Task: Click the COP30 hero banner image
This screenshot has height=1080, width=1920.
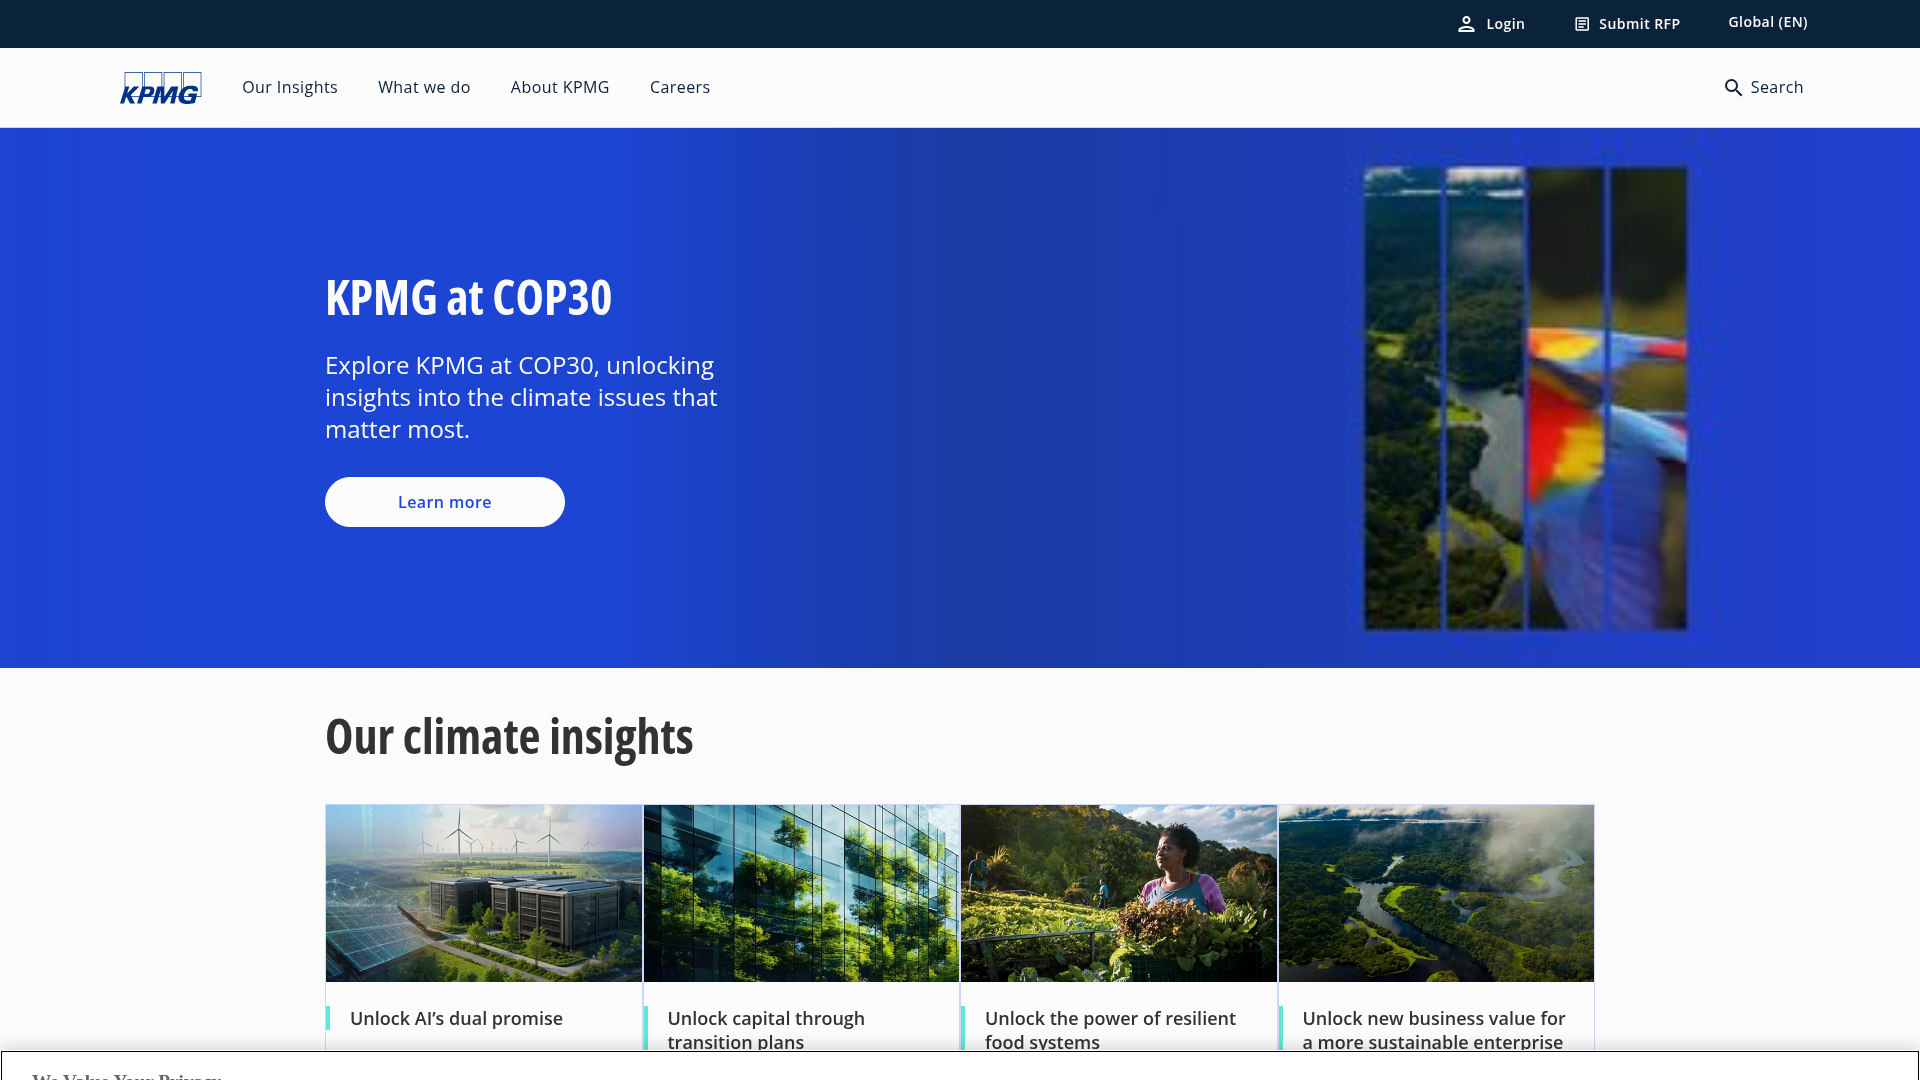Action: tap(1525, 397)
